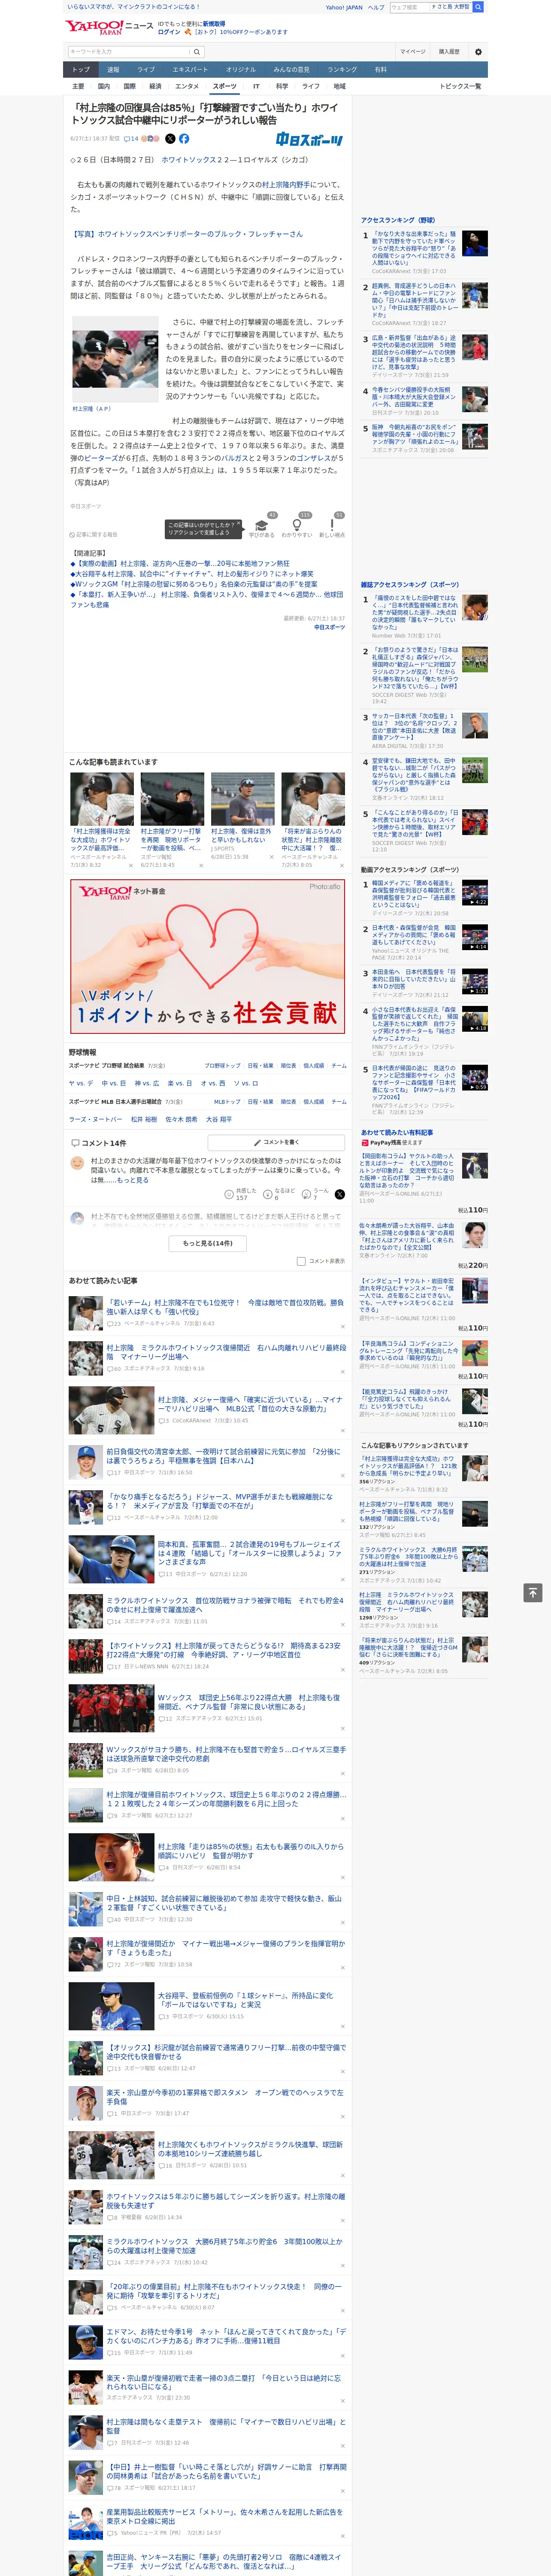Screen dimensions: 551x2576
Task: Click the コメントを書く button
Action: [x=277, y=1142]
